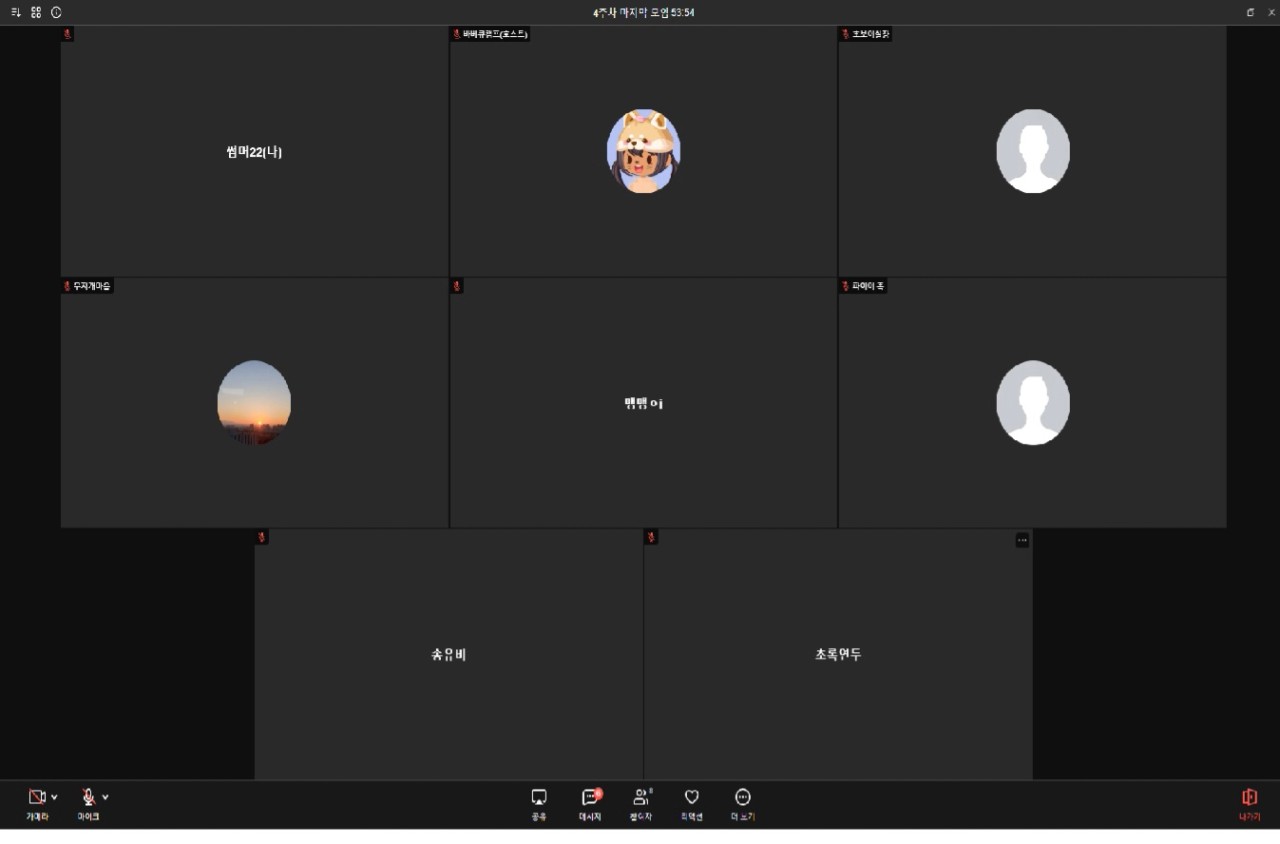The width and height of the screenshot is (1280, 844).
Task: Click the muted mic indicator on the bottom-left tile
Action: click(262, 537)
